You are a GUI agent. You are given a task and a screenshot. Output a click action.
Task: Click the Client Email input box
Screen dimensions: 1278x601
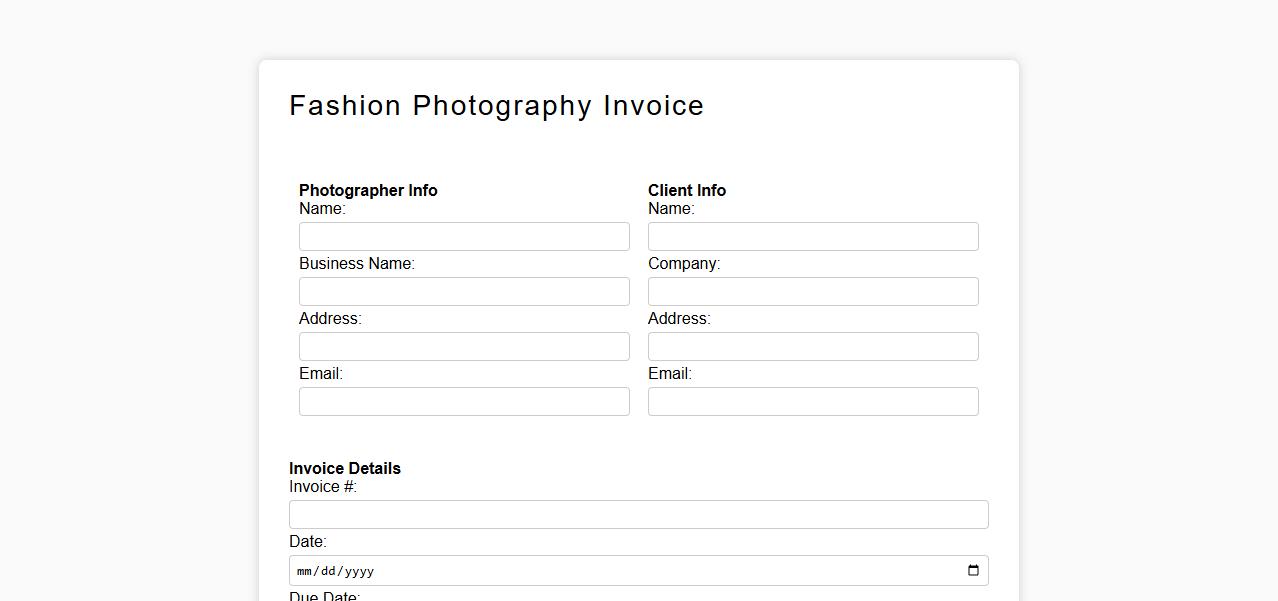coord(813,402)
